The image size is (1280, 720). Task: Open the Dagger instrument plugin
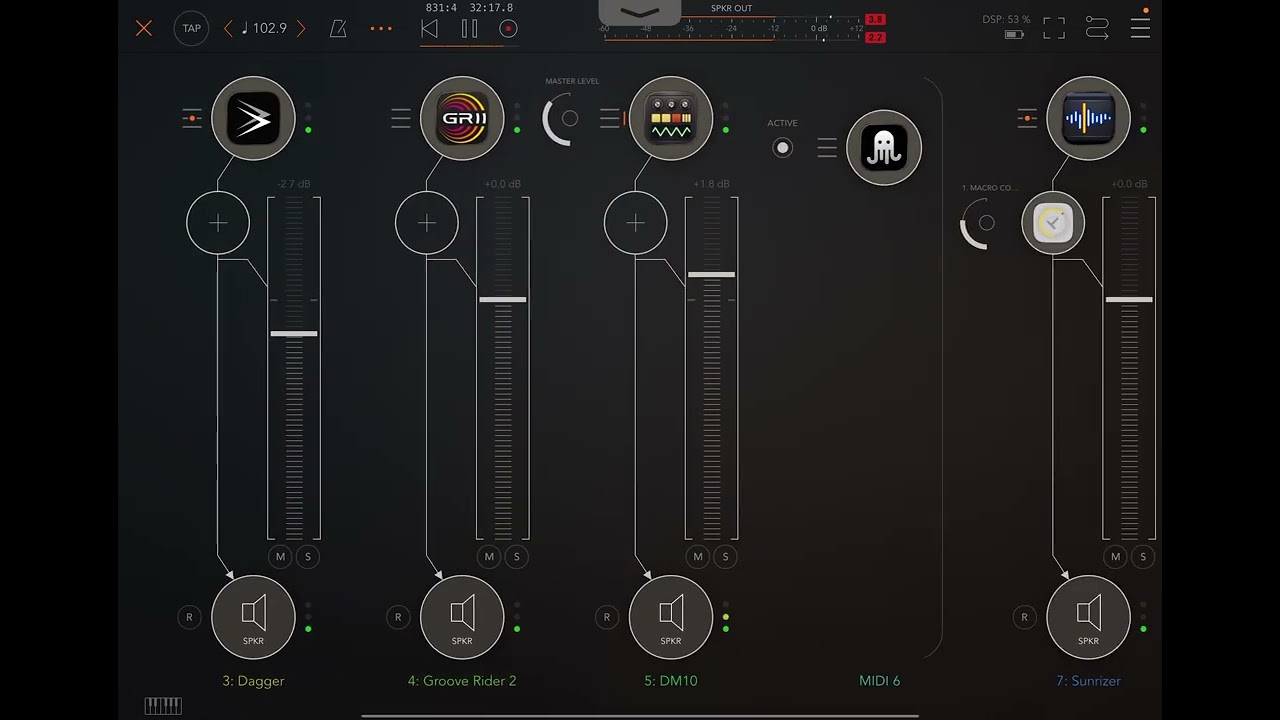click(x=253, y=119)
